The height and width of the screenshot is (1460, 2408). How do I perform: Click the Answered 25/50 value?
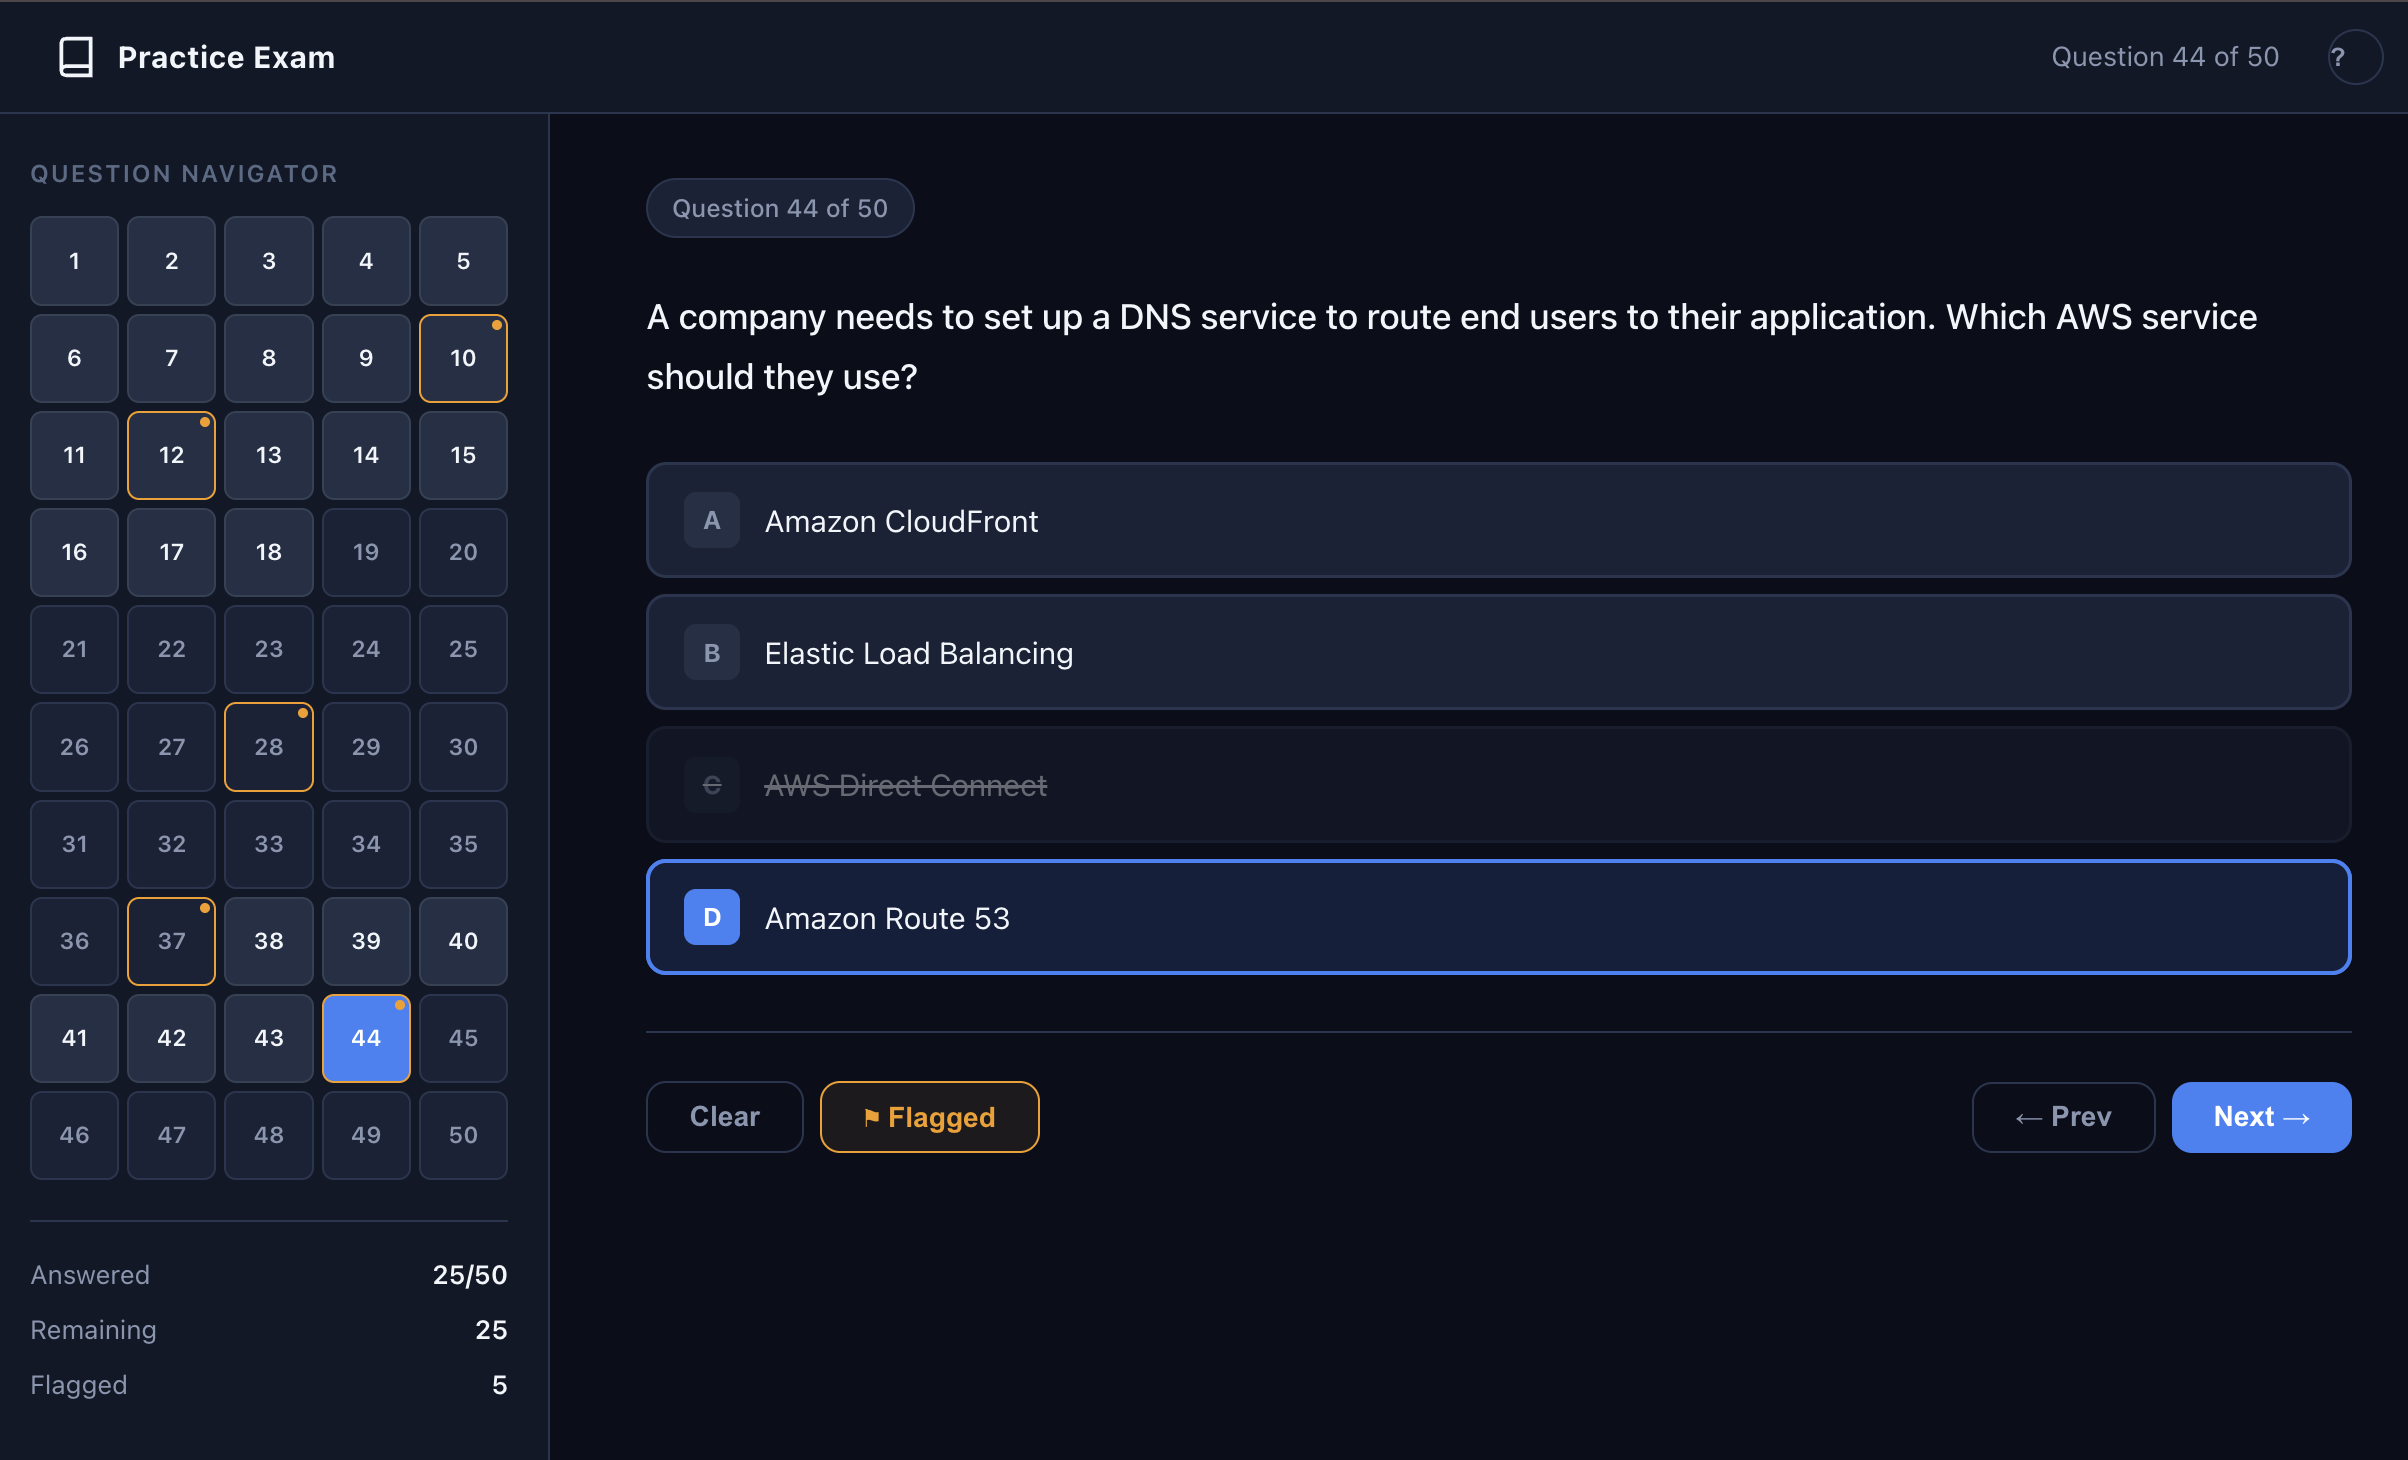(x=469, y=1275)
